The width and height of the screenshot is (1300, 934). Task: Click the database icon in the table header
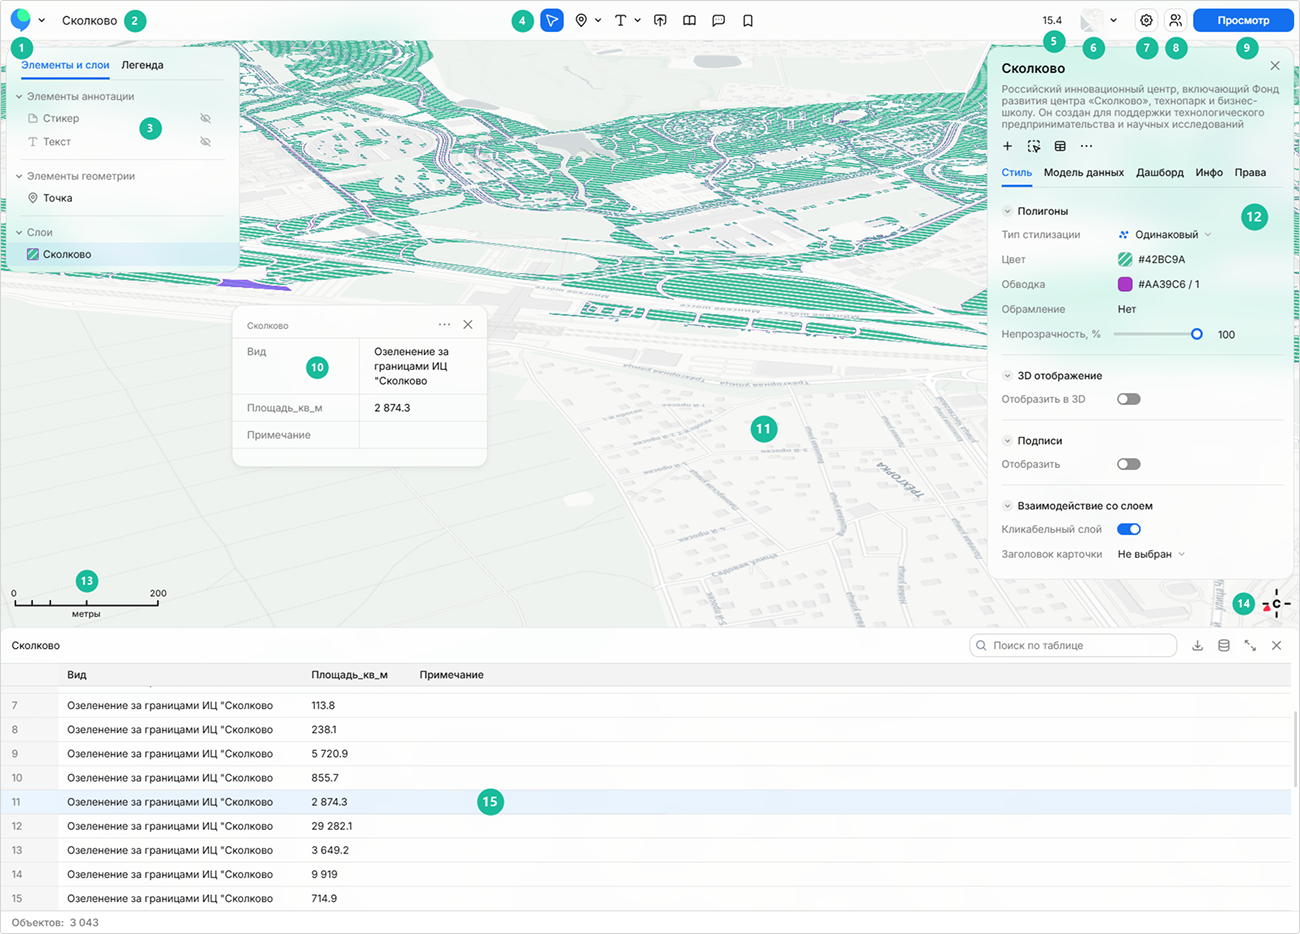1224,646
